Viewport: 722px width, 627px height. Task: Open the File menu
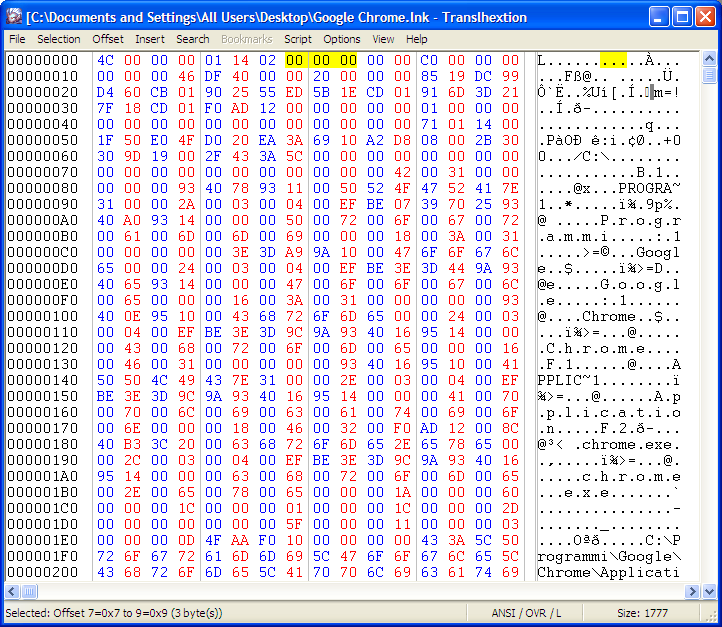pyautogui.click(x=17, y=39)
